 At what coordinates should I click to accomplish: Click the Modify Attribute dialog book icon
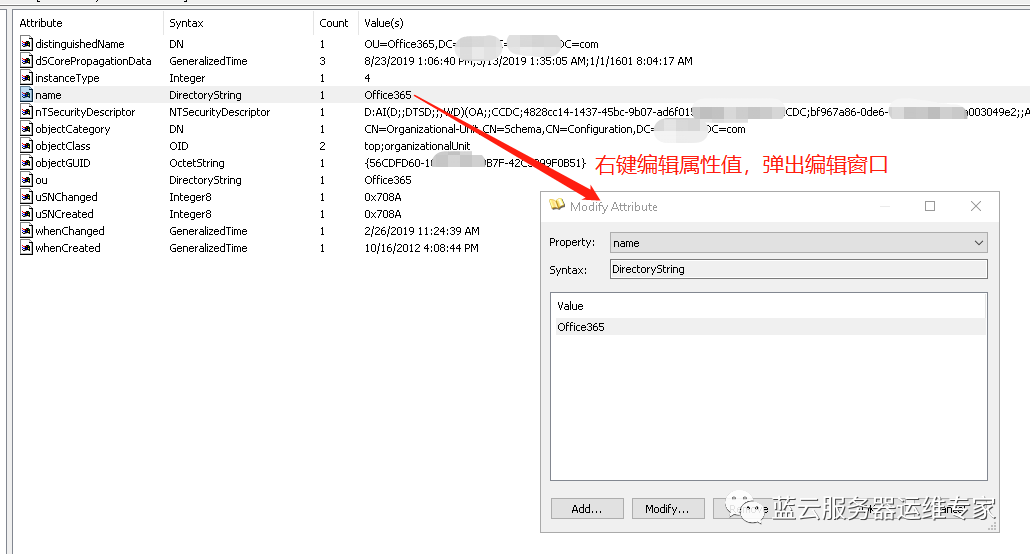point(557,205)
